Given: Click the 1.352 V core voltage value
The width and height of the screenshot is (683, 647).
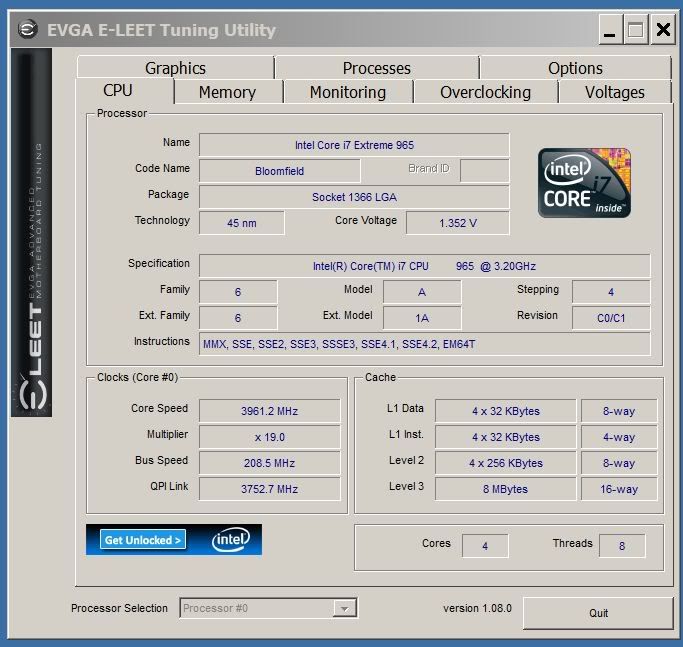Looking at the screenshot, I should [458, 223].
